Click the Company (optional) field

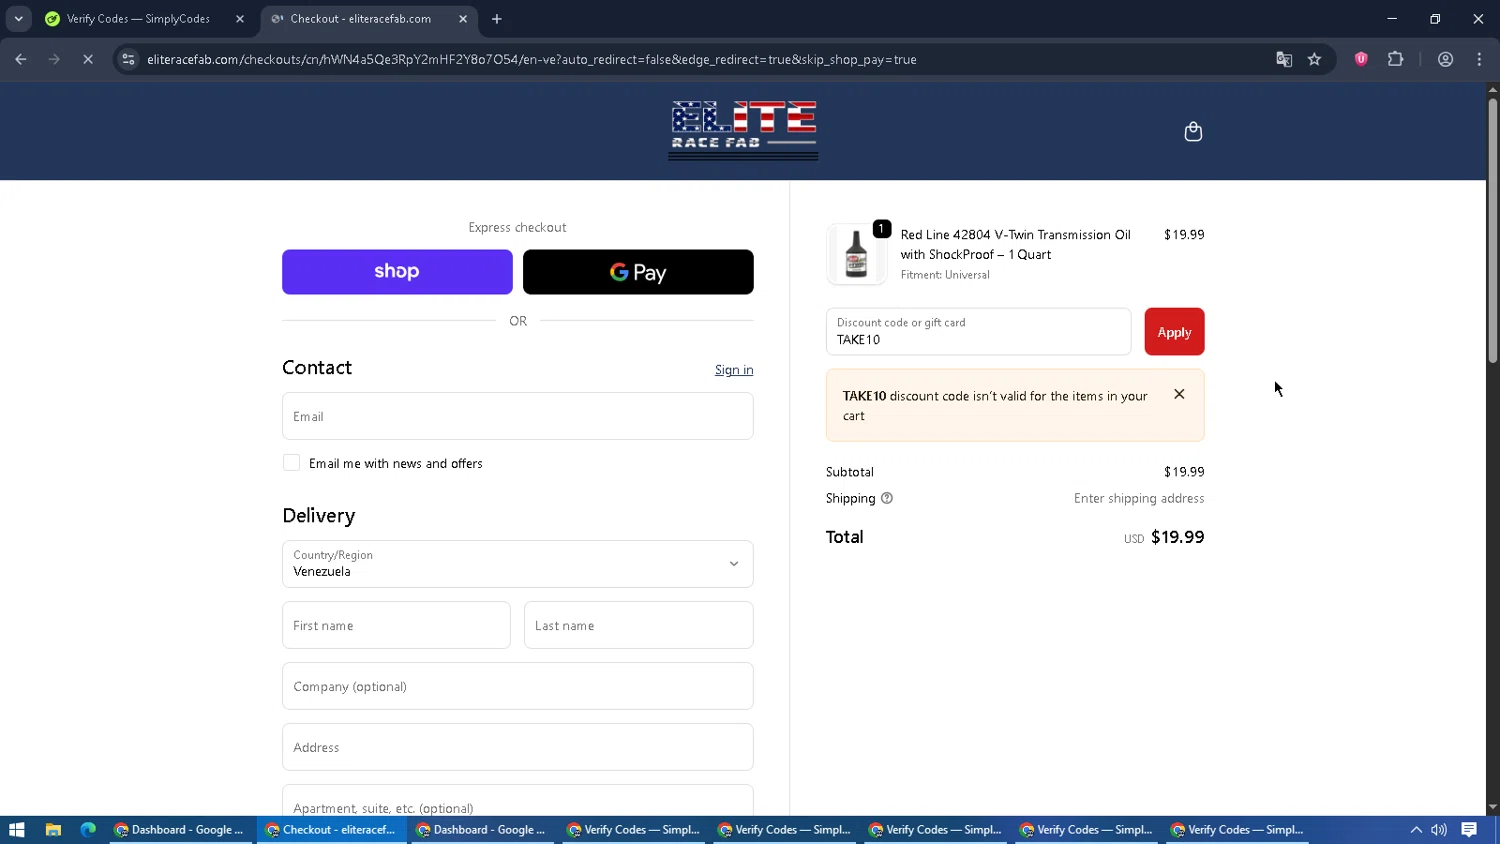(x=518, y=686)
